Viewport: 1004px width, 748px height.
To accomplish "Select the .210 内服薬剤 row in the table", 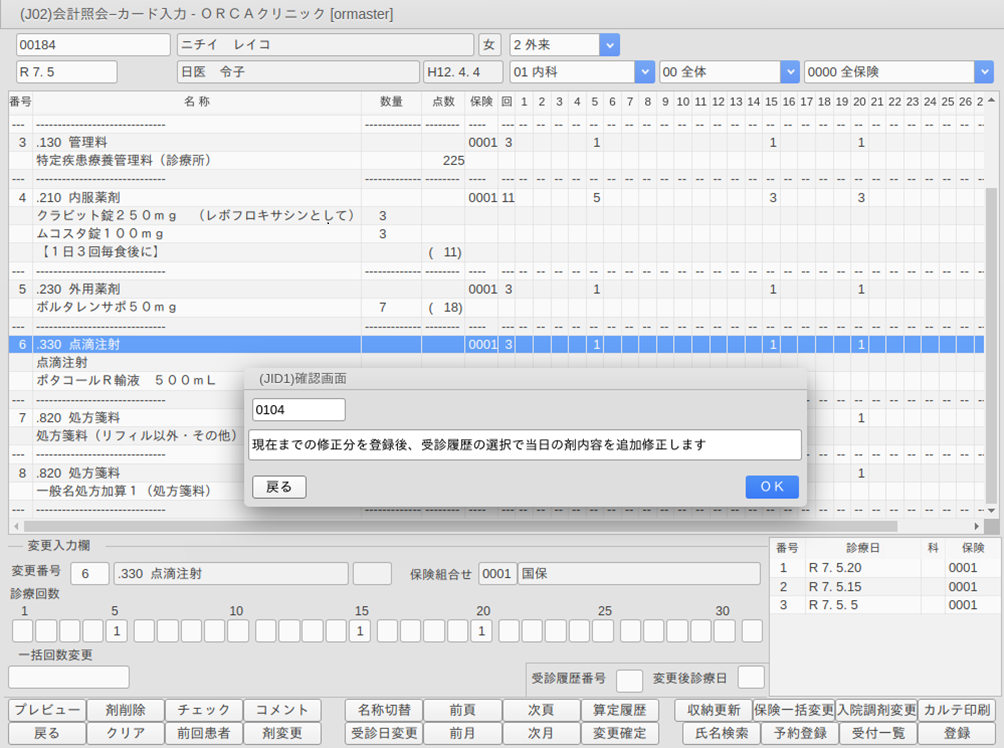I will pos(200,198).
